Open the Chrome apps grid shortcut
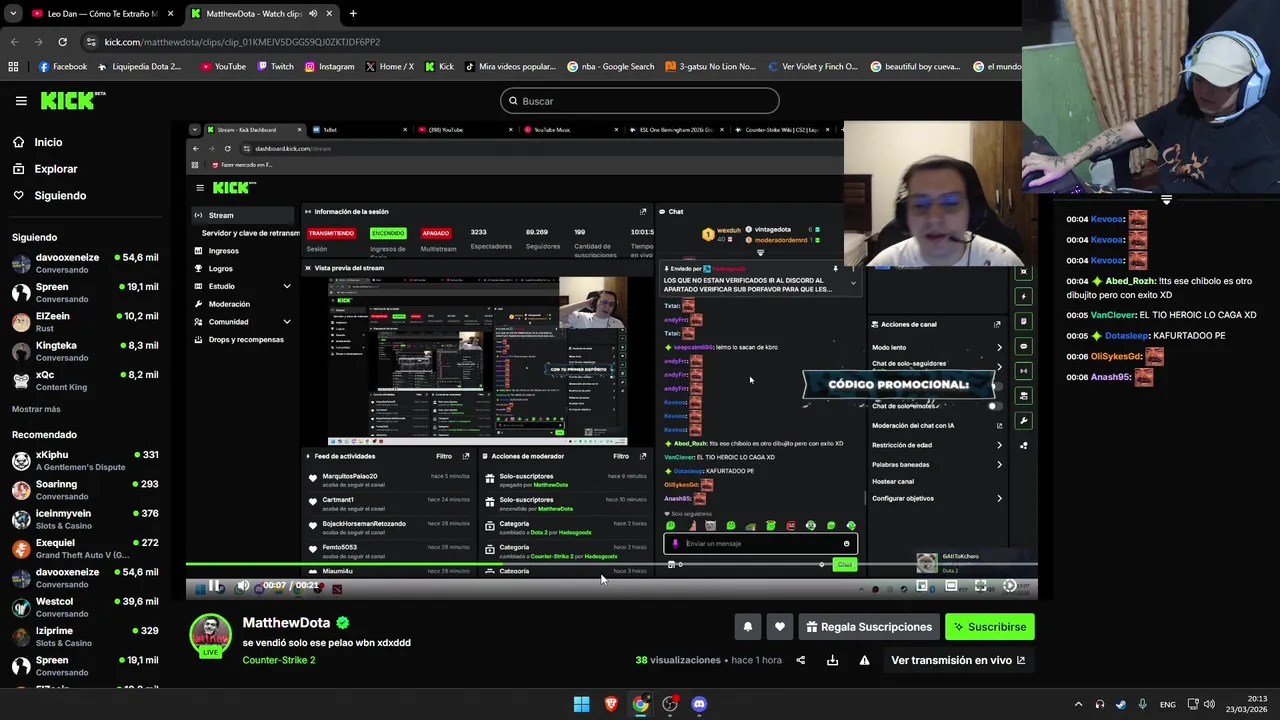 coord(13,67)
